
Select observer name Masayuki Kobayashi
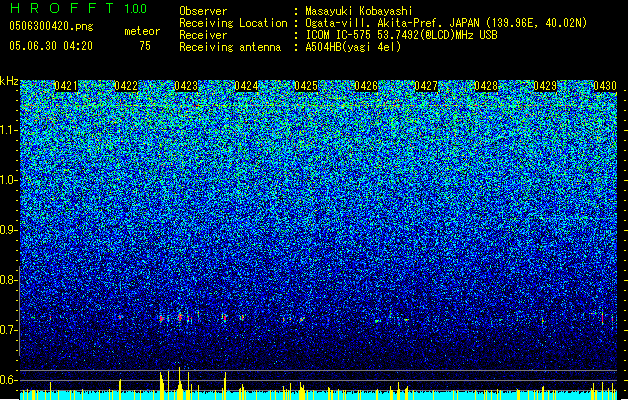click(359, 11)
